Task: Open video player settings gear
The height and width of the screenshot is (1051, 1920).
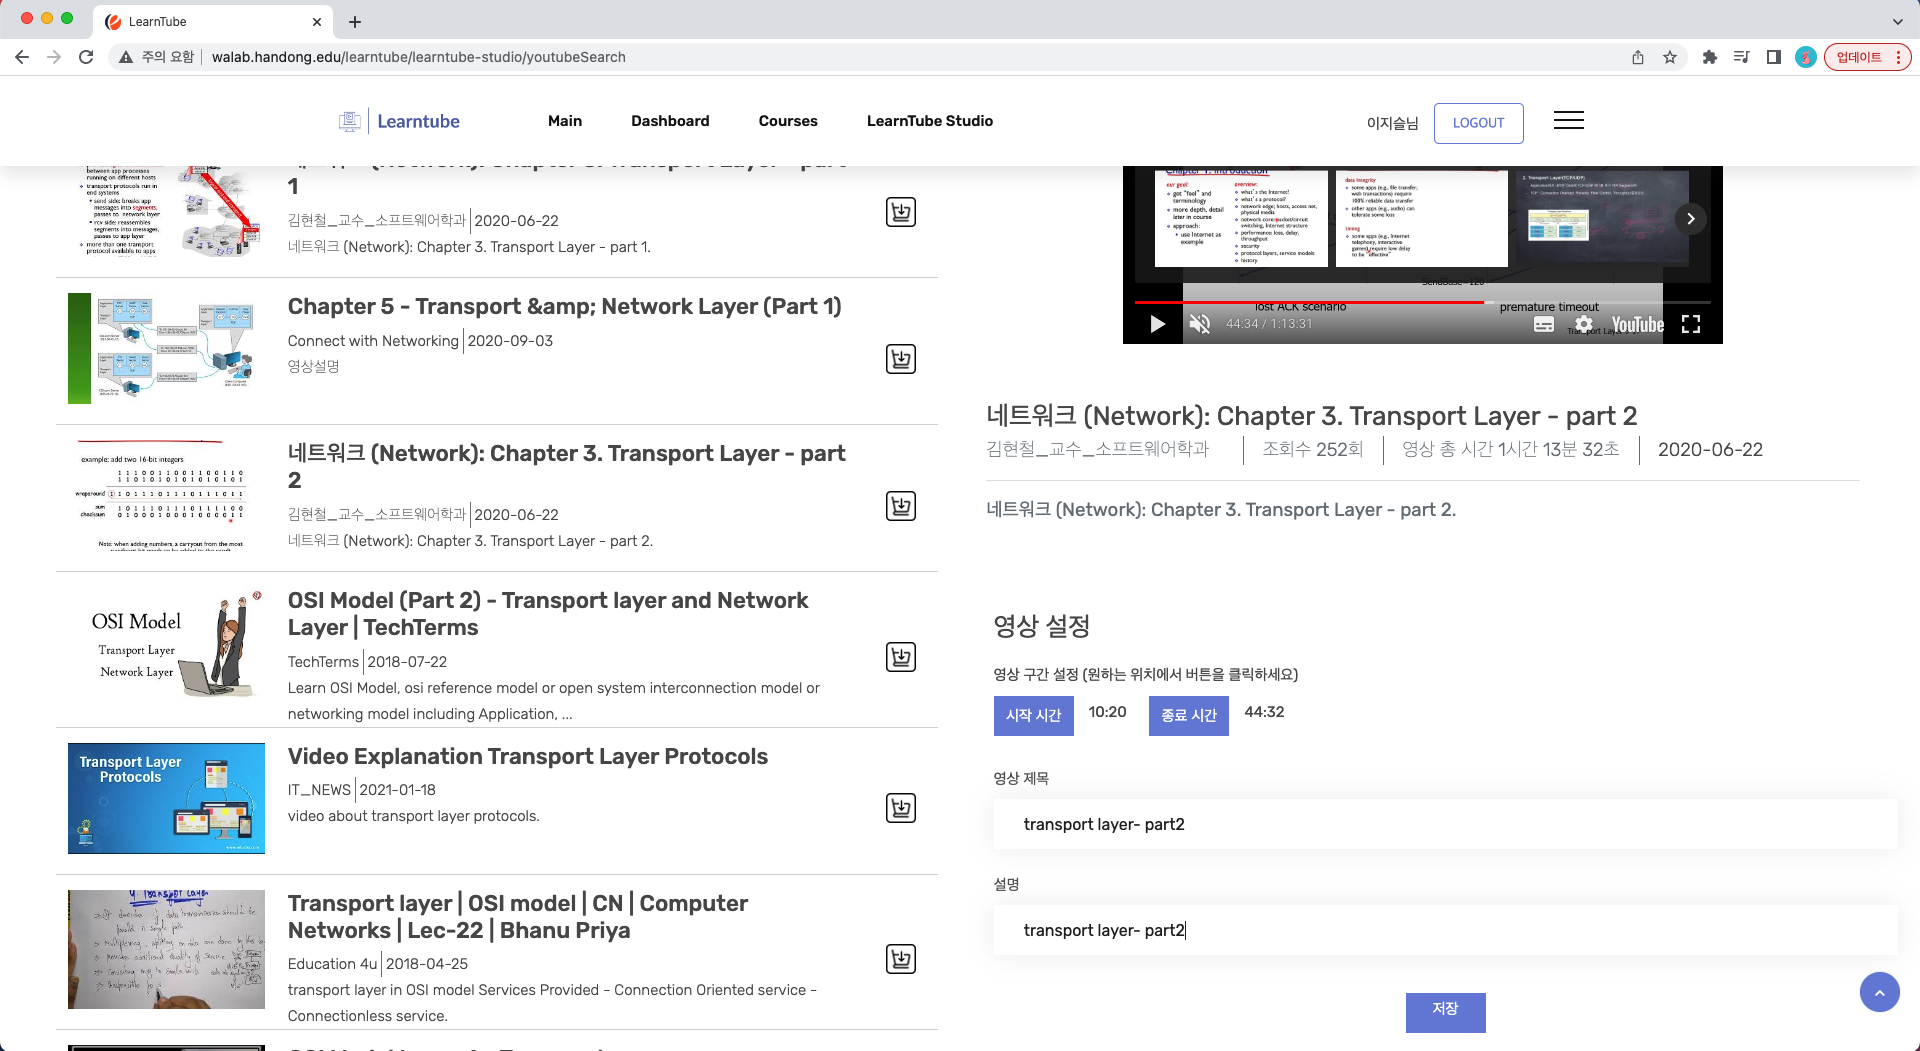Action: point(1584,324)
